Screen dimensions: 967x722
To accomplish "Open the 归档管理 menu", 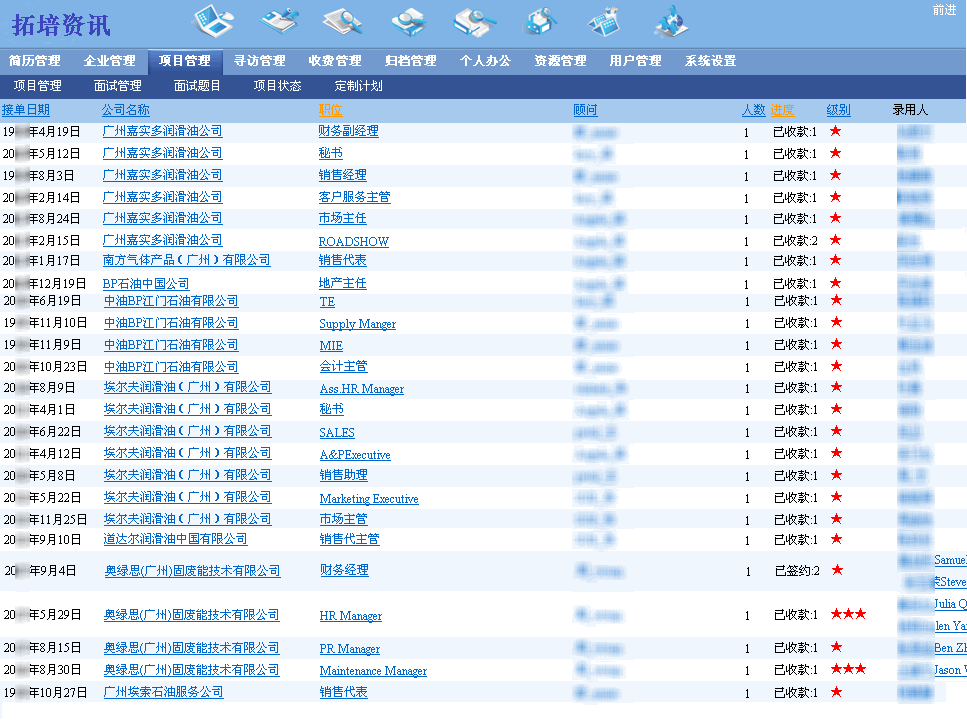I will pyautogui.click(x=410, y=60).
